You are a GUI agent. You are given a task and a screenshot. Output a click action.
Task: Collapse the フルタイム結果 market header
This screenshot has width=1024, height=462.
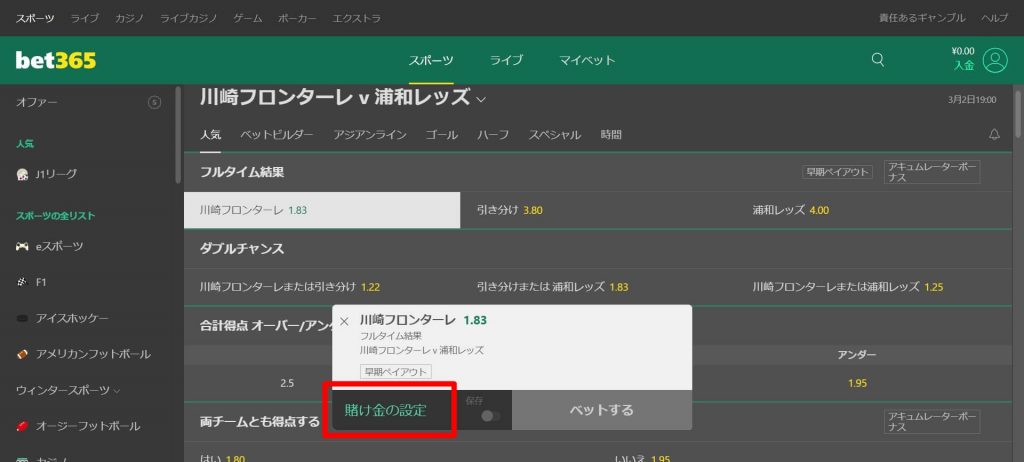click(x=242, y=173)
